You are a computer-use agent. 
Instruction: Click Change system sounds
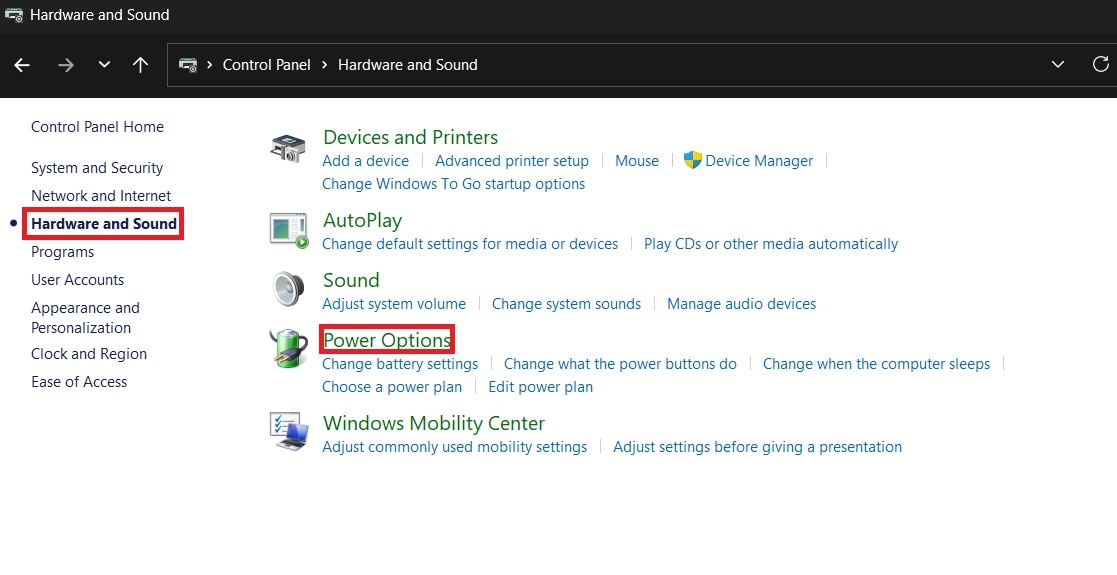[566, 304]
